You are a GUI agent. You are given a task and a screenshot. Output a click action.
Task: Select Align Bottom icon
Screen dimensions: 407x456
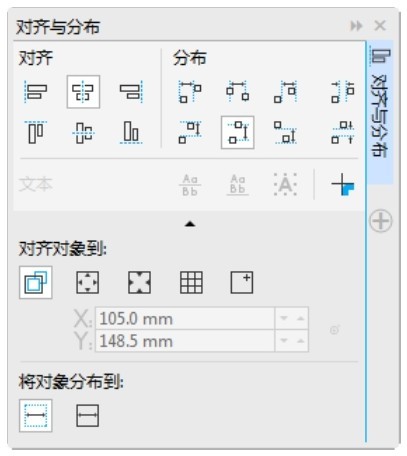[131, 132]
